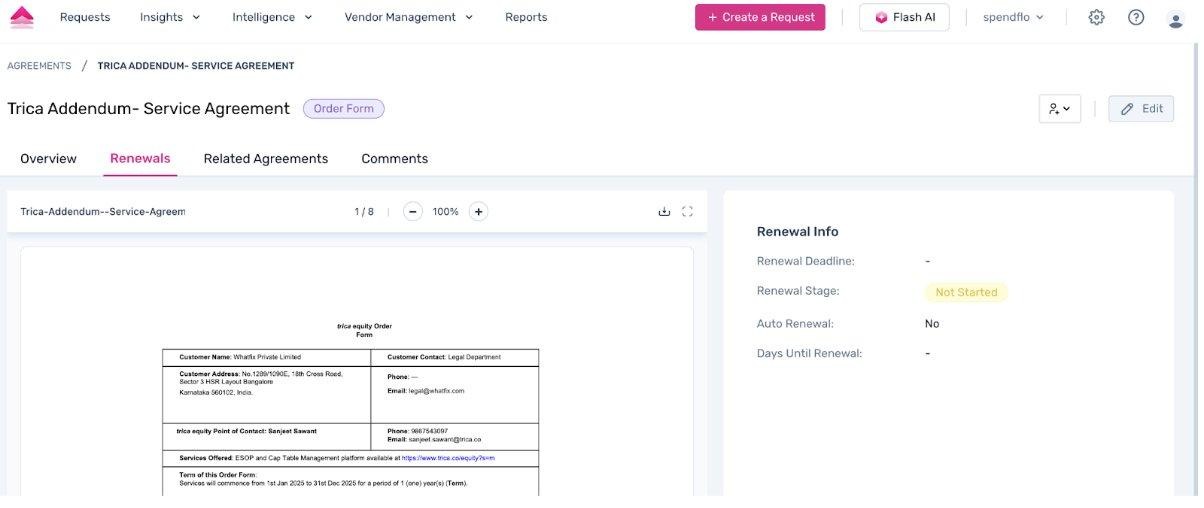Open the trica.co/equity link in document
The width and height of the screenshot is (1204, 508).
pyautogui.click(x=448, y=458)
